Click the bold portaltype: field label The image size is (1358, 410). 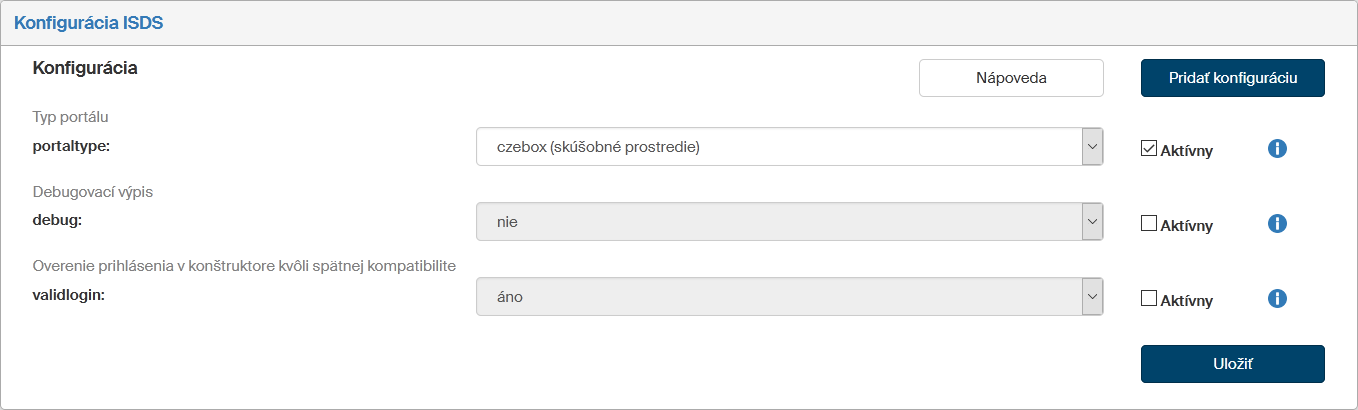(x=71, y=146)
